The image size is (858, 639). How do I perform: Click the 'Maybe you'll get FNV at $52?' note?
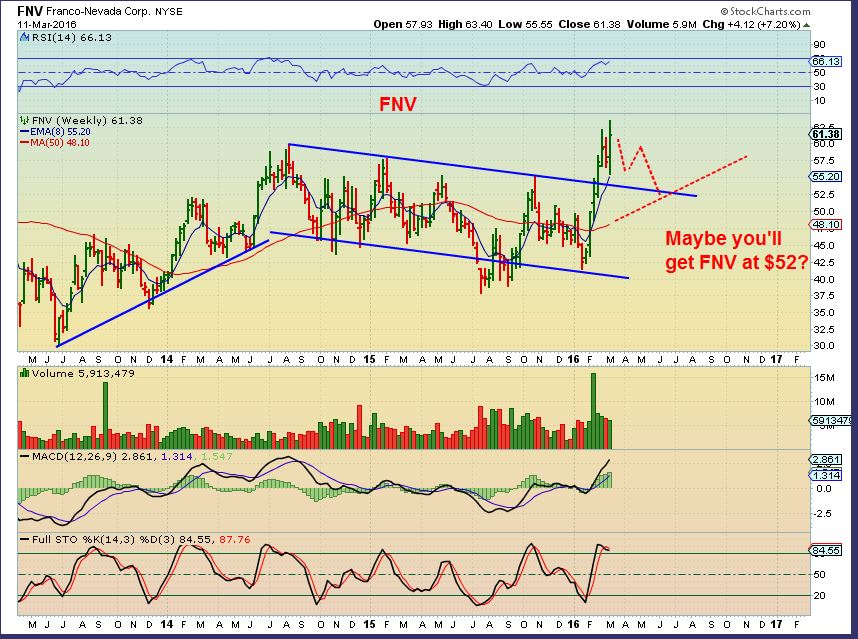point(736,251)
